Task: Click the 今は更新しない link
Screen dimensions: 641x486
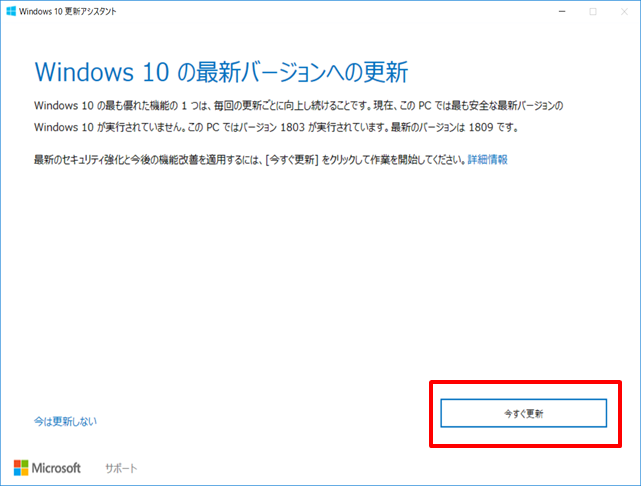Action: pos(65,421)
